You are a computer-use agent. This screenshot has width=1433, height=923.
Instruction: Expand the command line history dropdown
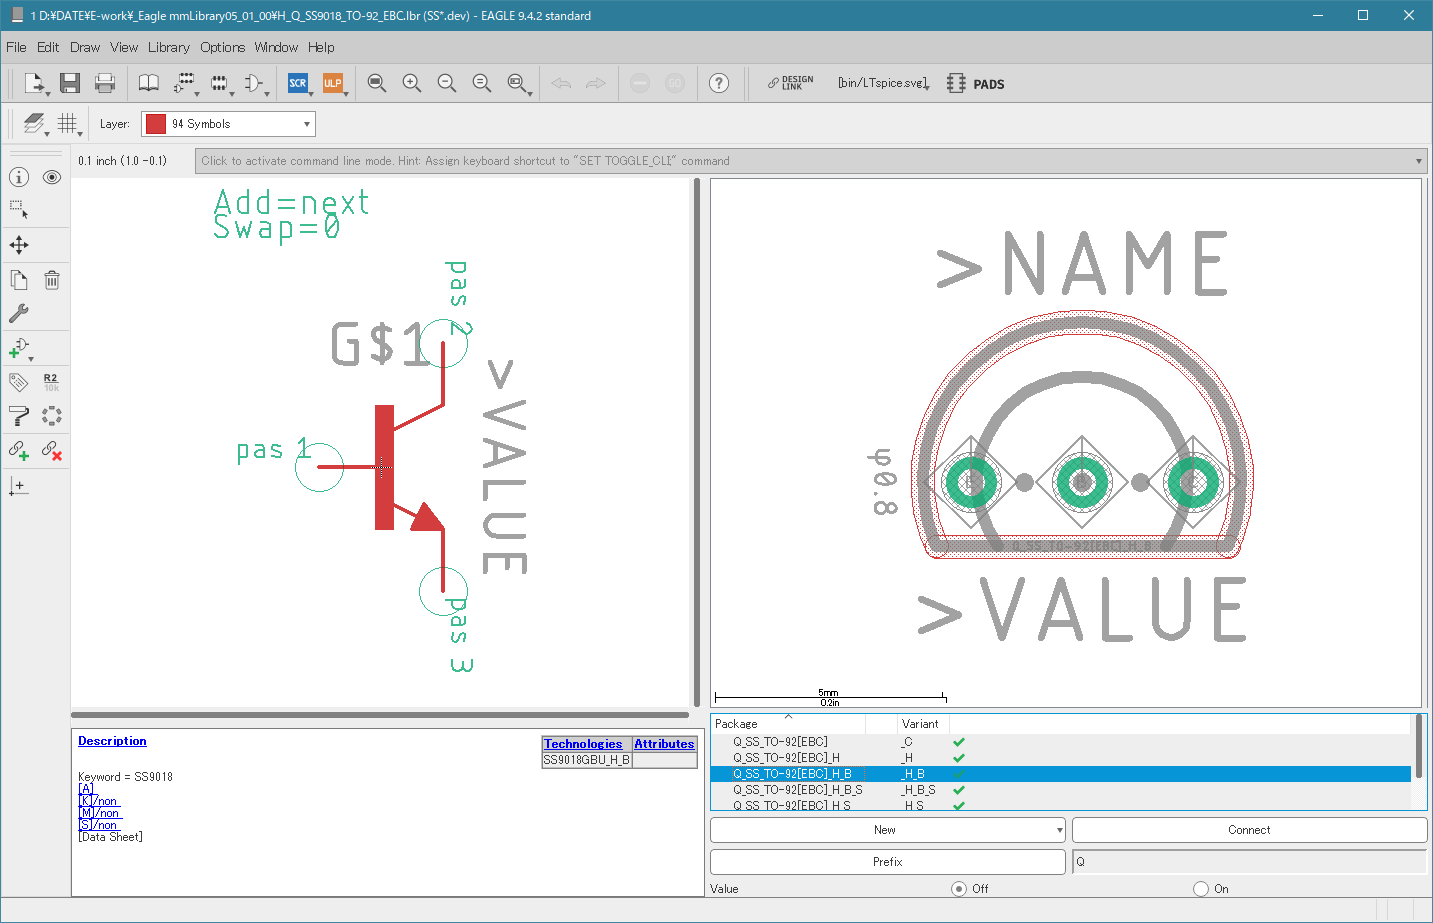tap(1418, 161)
